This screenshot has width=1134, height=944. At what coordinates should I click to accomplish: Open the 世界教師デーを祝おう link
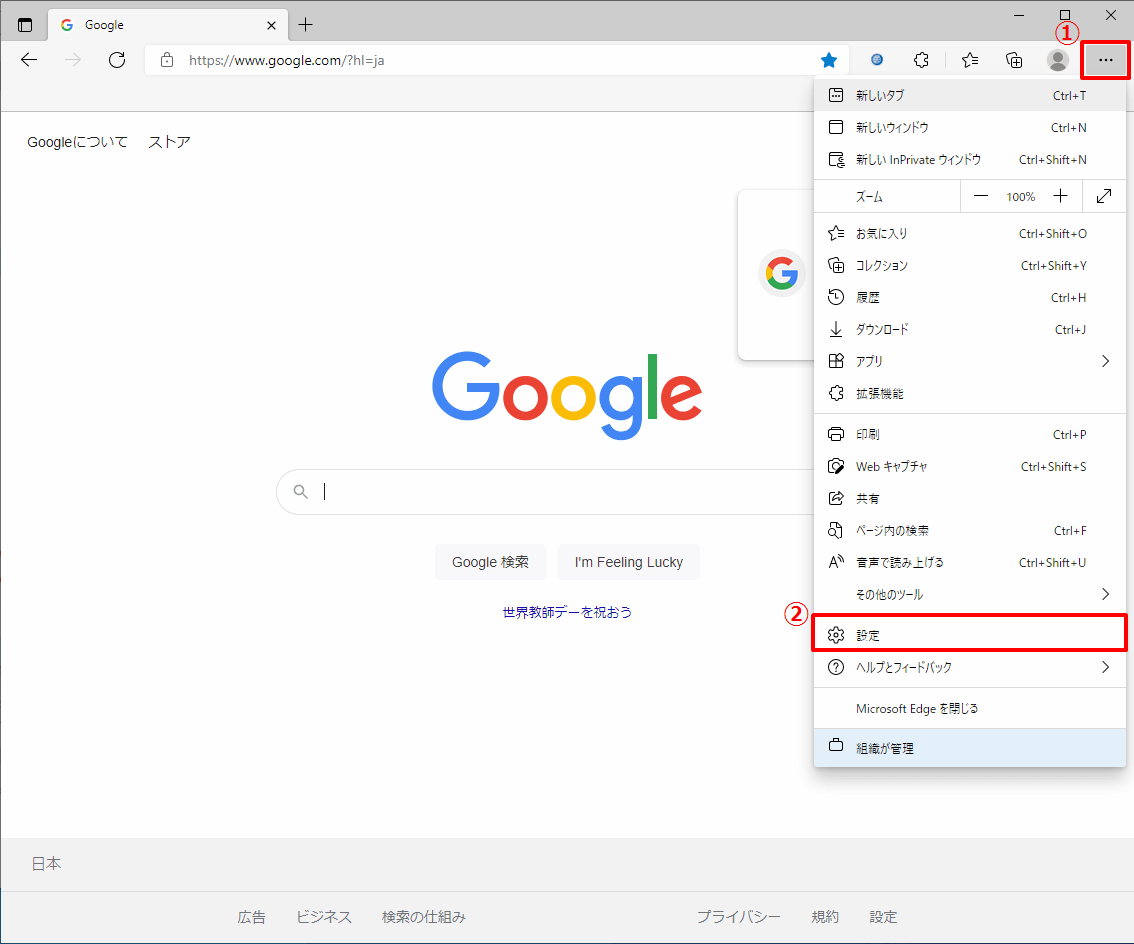[566, 611]
